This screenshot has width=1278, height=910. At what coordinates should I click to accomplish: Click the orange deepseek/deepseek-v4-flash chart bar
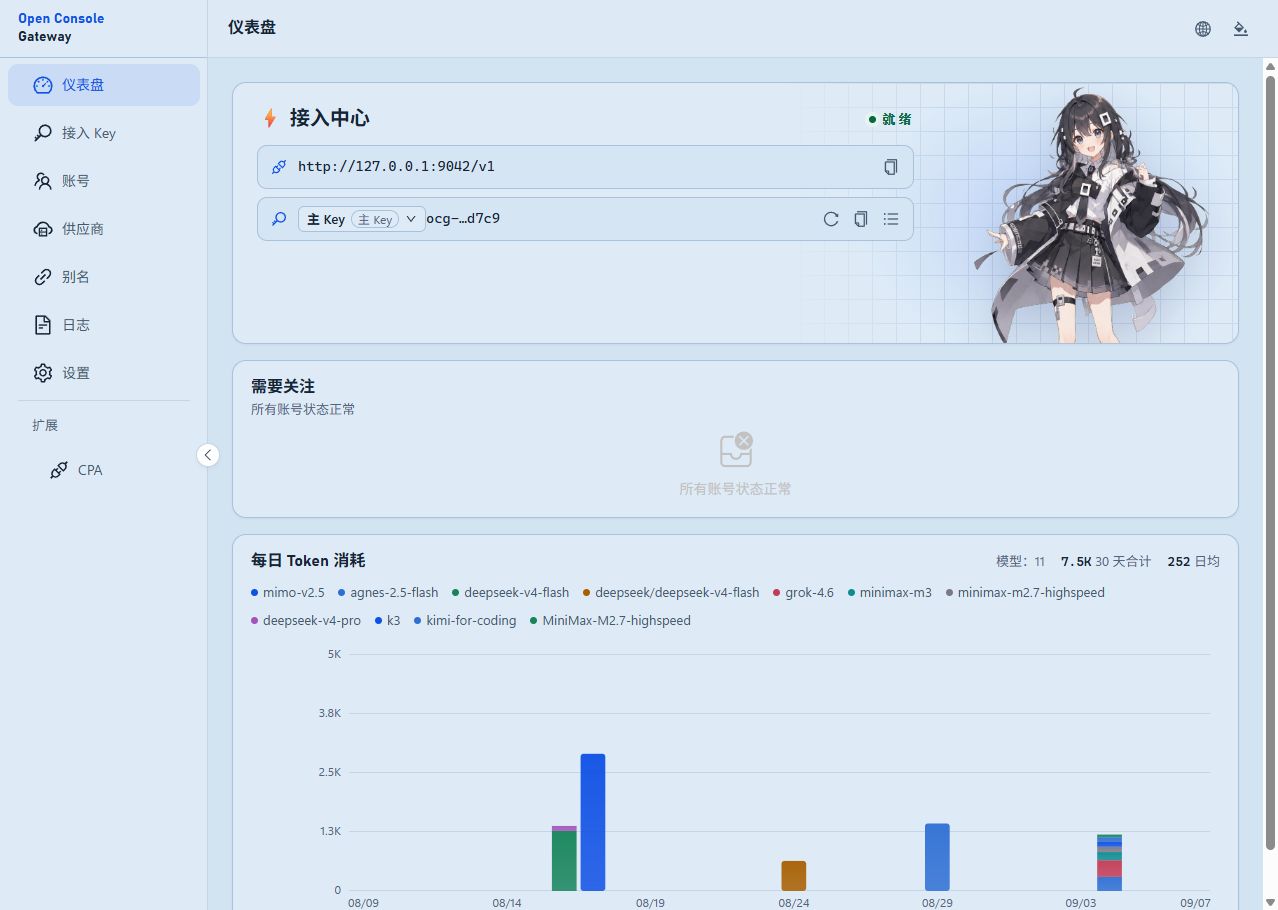(x=794, y=876)
